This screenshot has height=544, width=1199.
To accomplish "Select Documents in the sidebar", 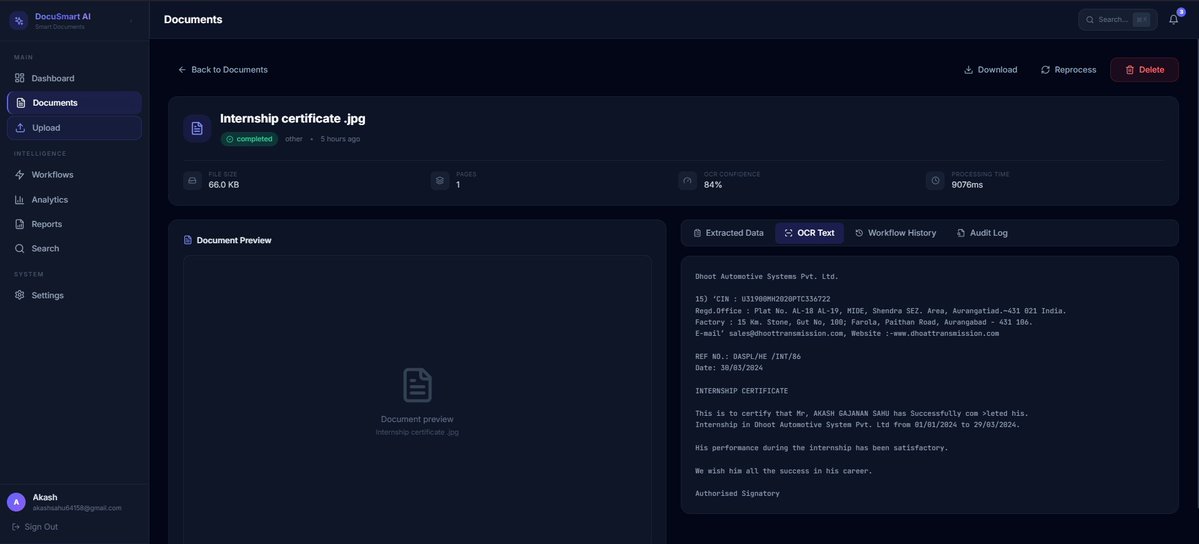I will (x=74, y=103).
